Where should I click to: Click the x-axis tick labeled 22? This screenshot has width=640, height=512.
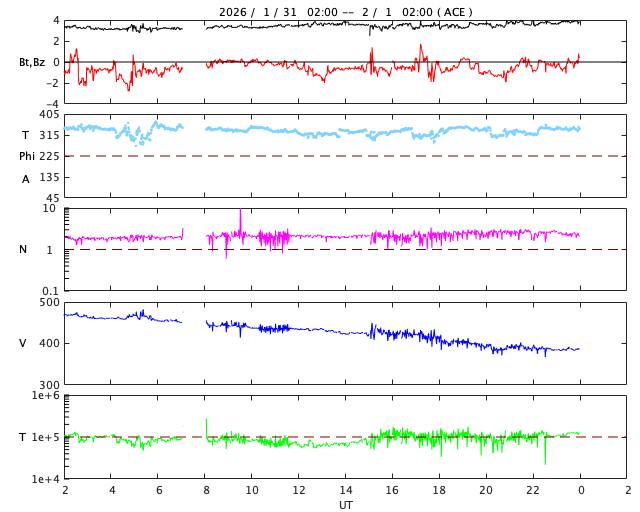tap(533, 490)
